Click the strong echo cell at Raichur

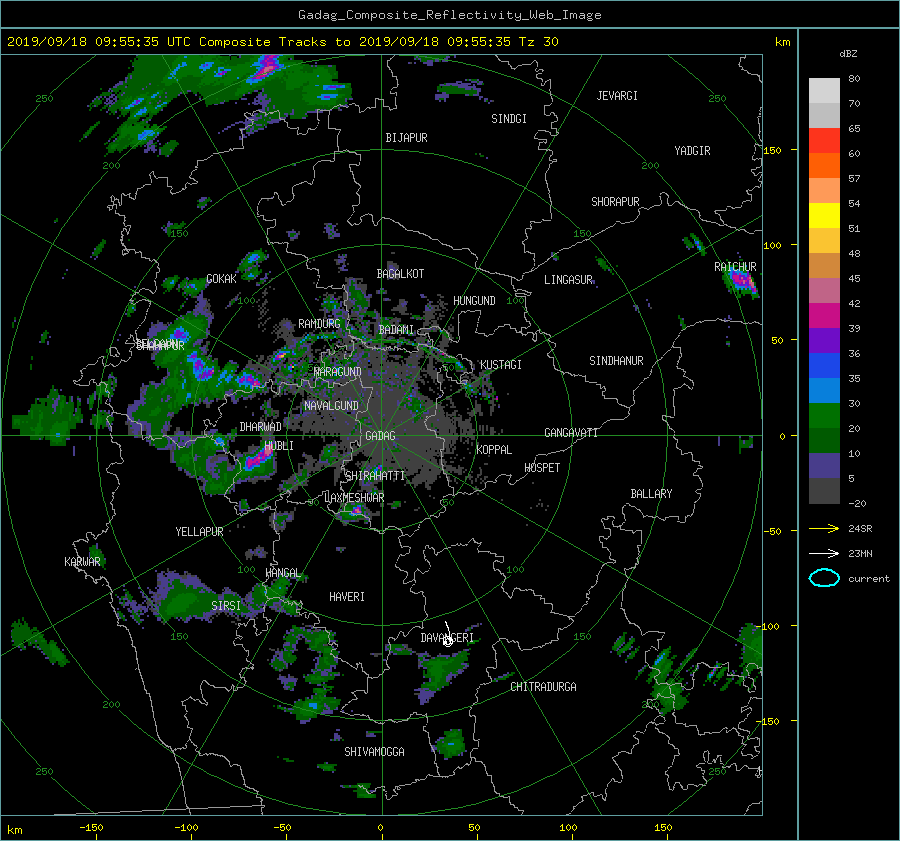(740, 281)
